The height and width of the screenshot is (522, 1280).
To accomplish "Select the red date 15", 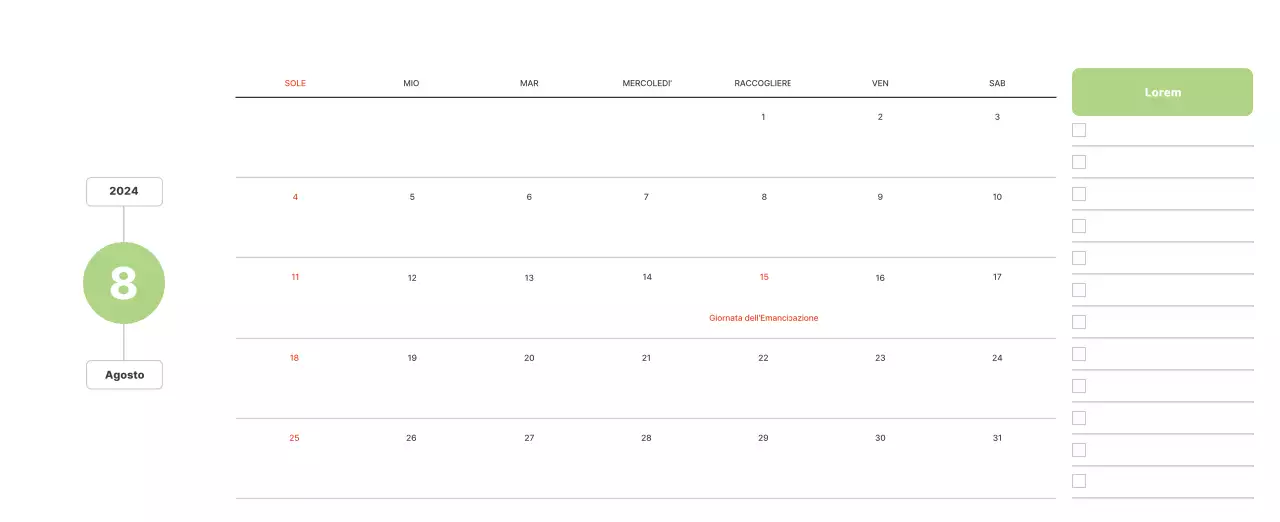I will 764,277.
